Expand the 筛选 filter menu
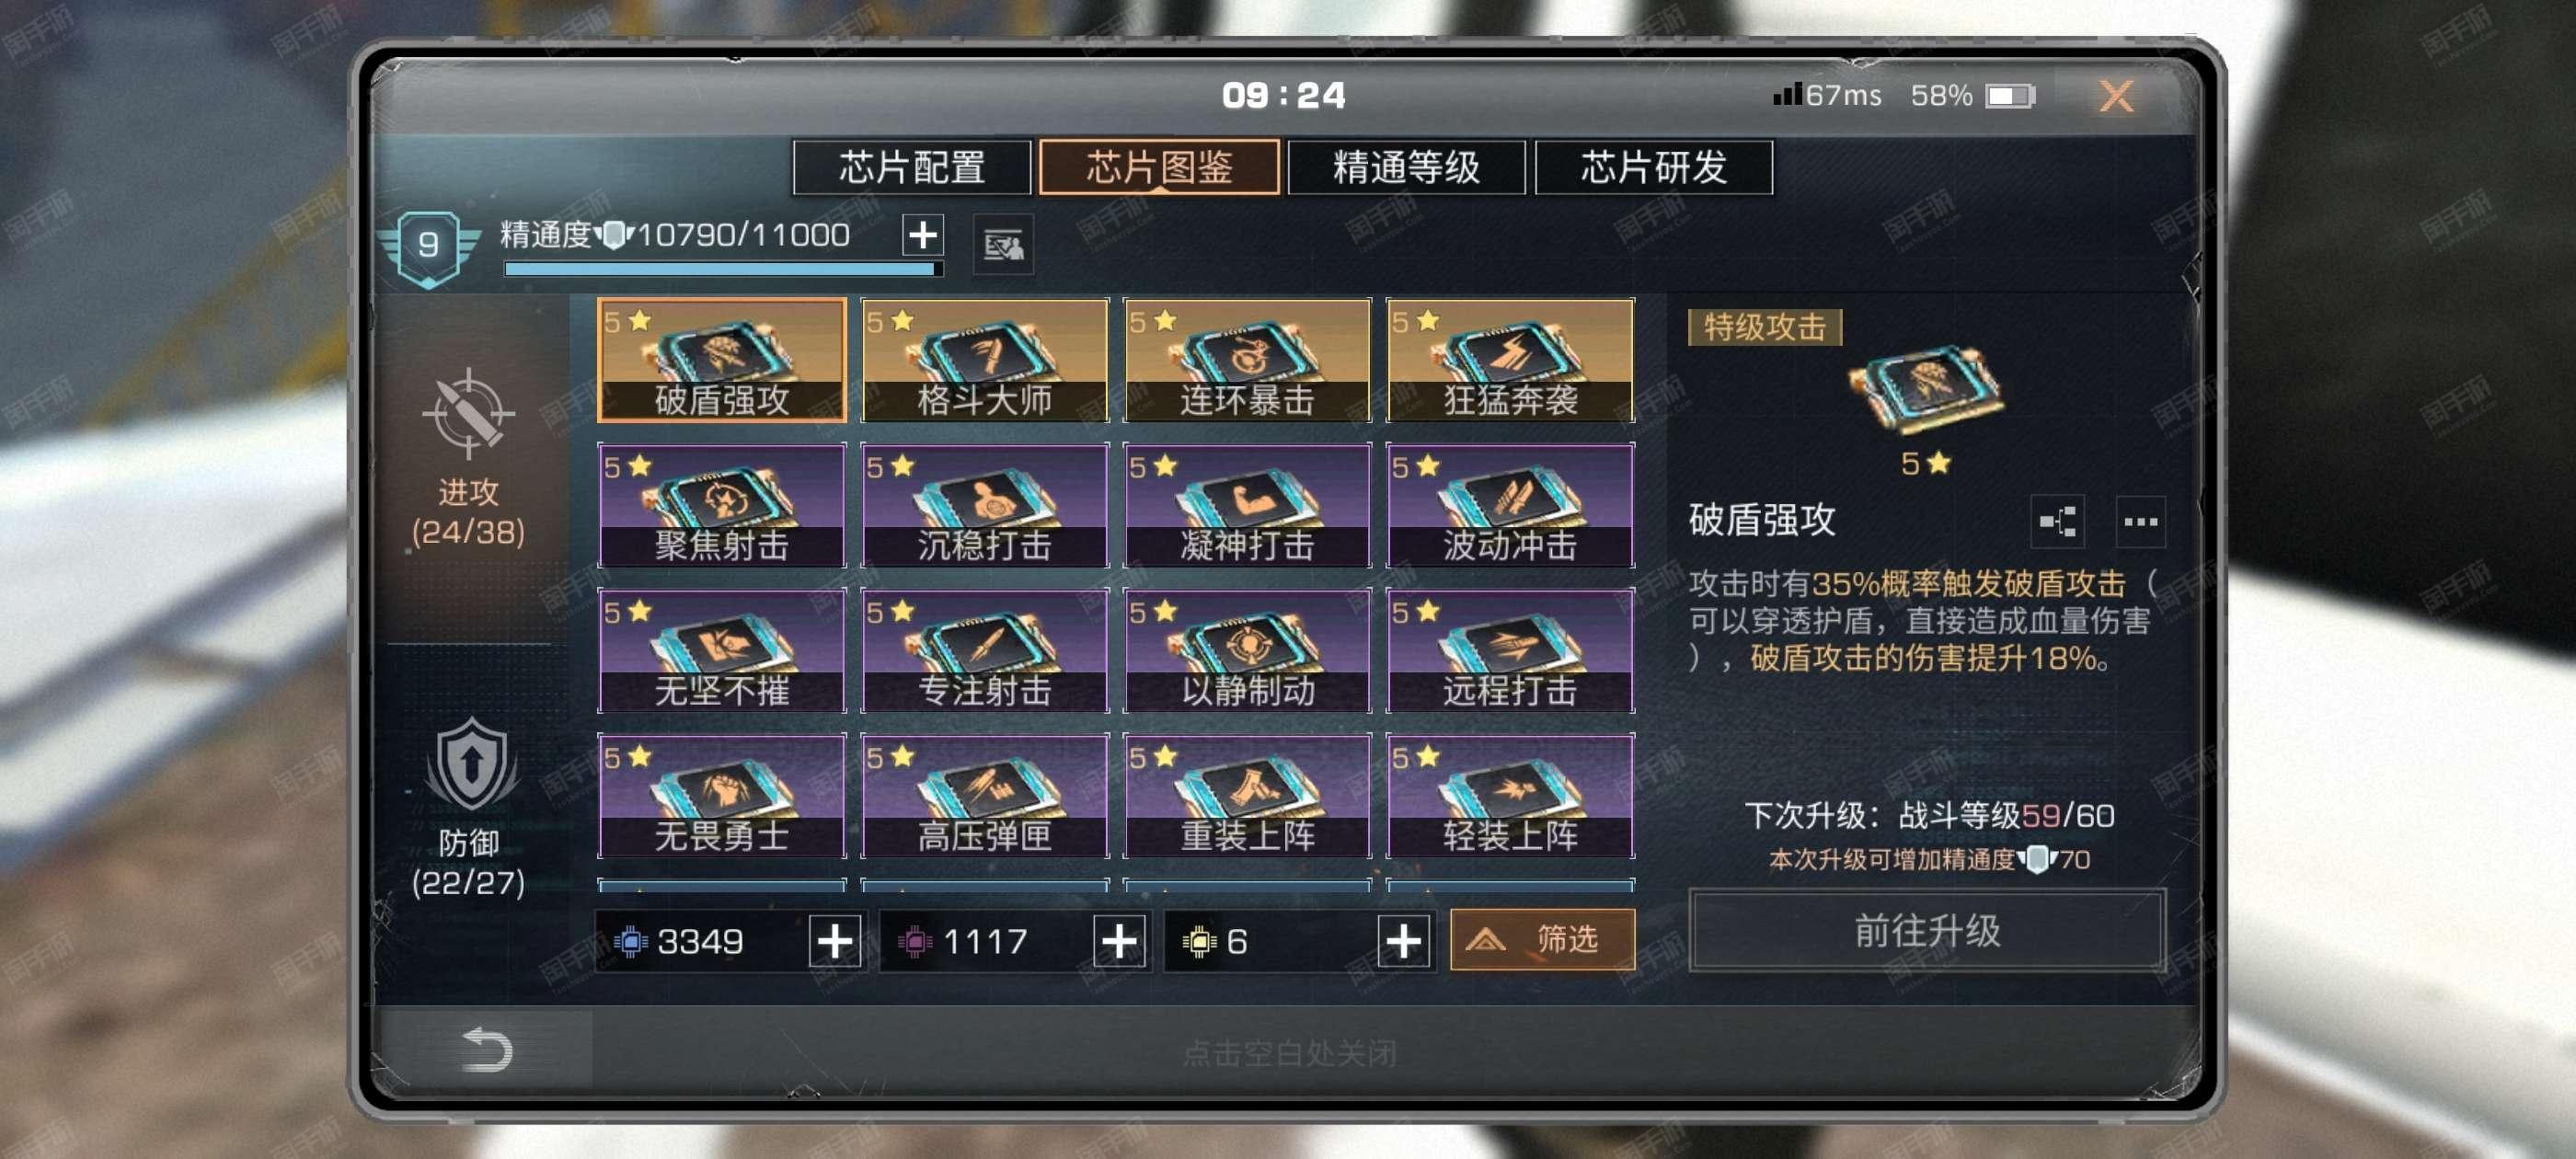Screen dimensions: 2576x1159 tap(1542, 939)
